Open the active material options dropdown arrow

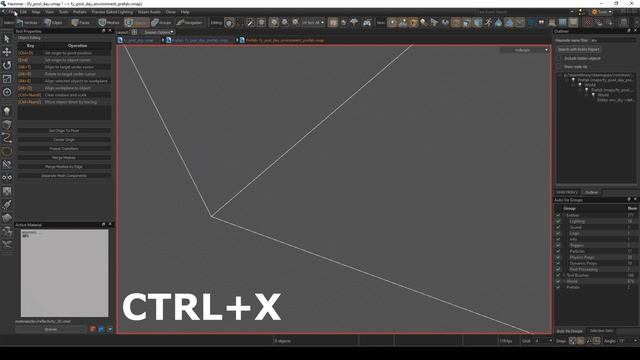coord(110,329)
